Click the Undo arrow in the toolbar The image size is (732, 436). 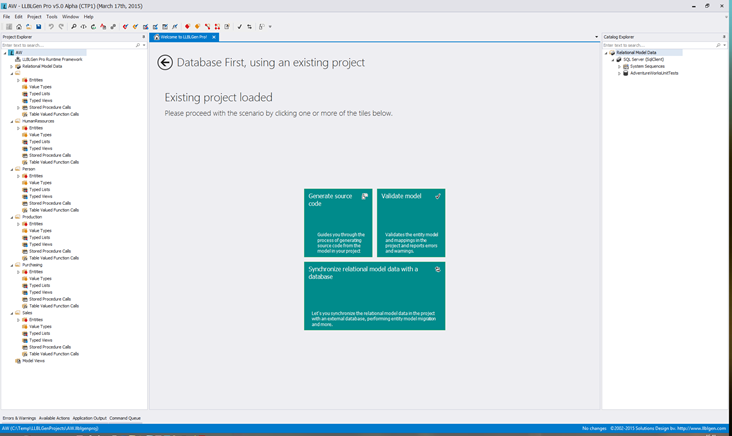coord(51,27)
